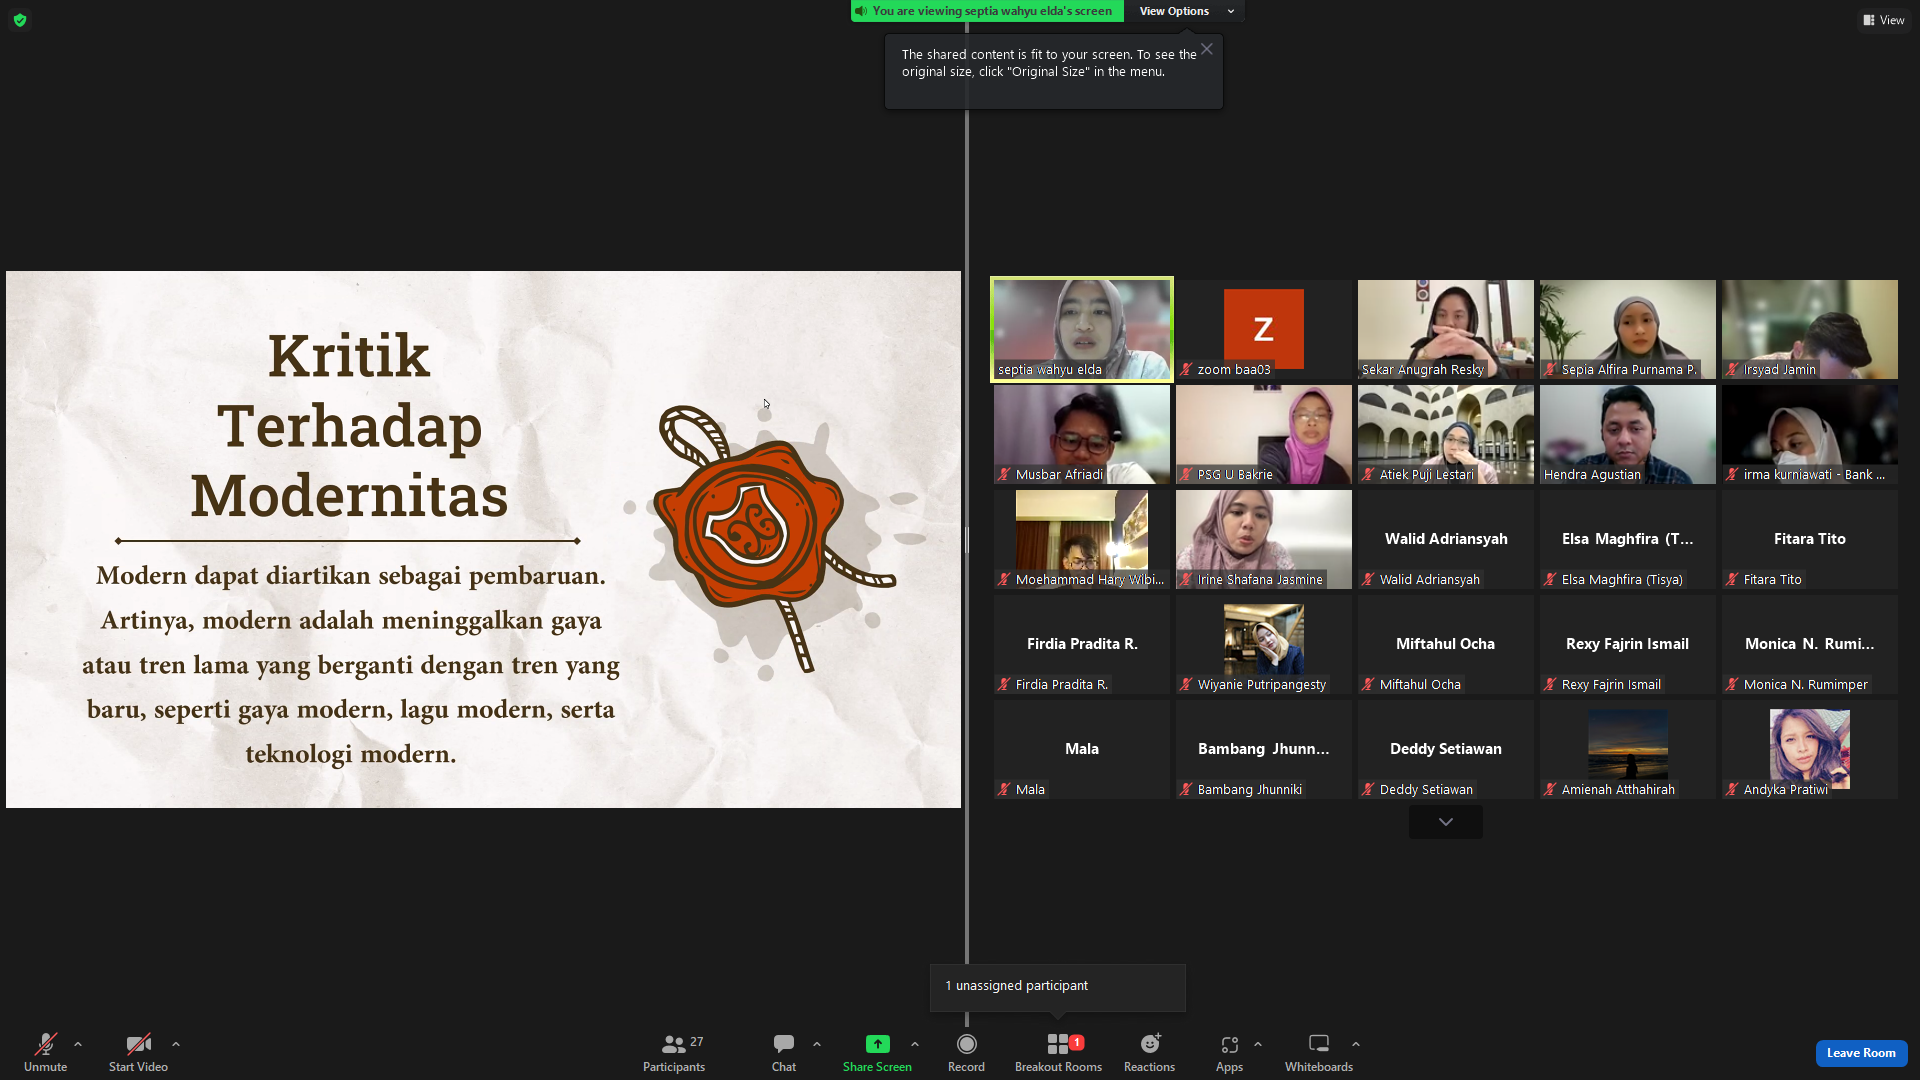Viewport: 1920px width, 1080px height.
Task: Click the green Share Screen icon
Action: tap(877, 1044)
